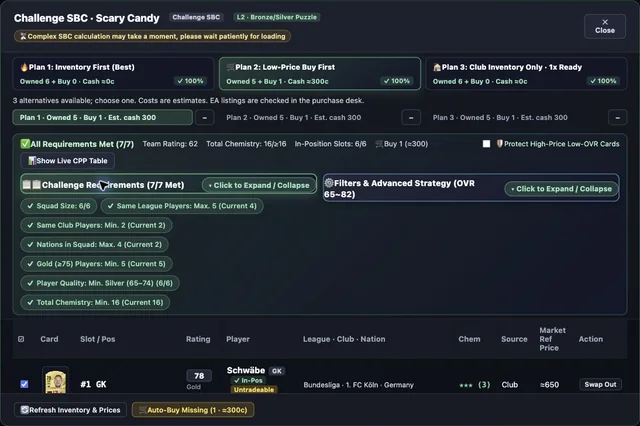
Task: Swap Out Schwäbe from the squad
Action: point(600,384)
